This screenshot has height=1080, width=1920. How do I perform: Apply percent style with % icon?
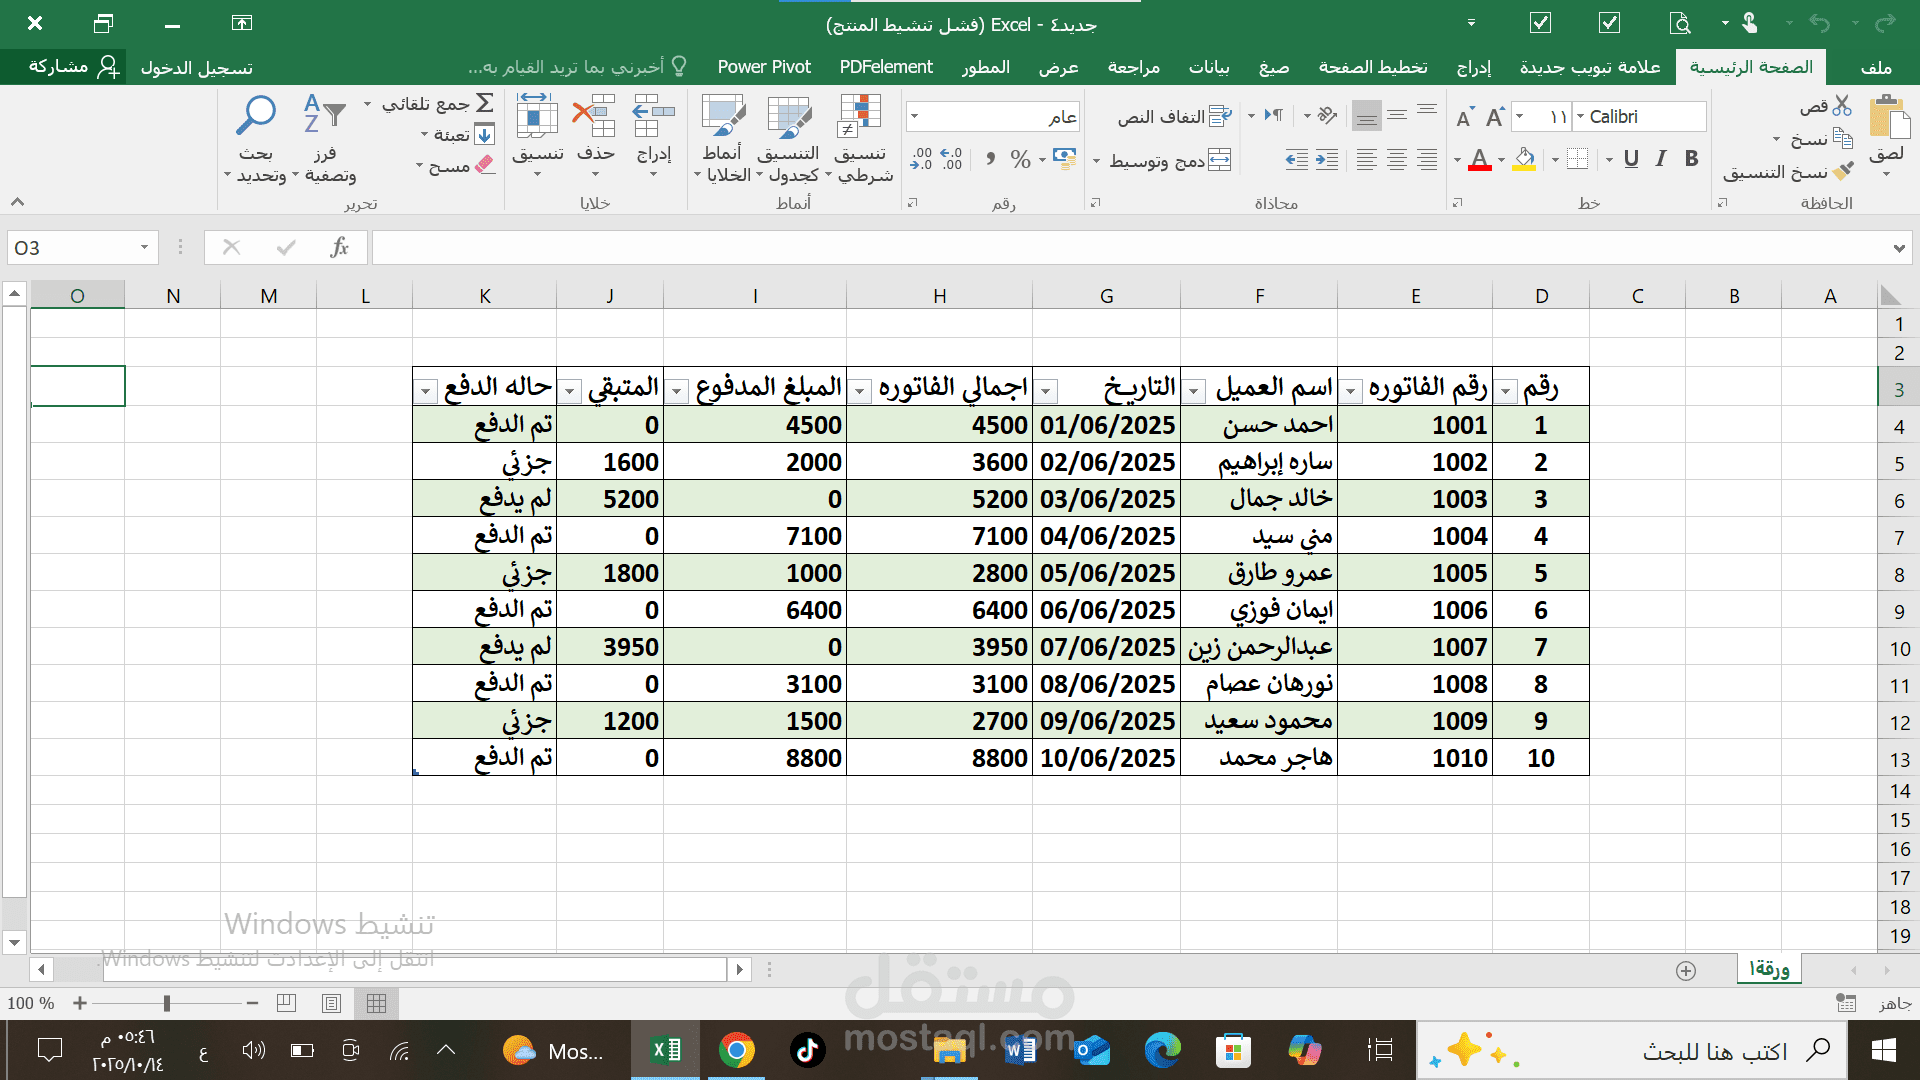(x=1020, y=159)
